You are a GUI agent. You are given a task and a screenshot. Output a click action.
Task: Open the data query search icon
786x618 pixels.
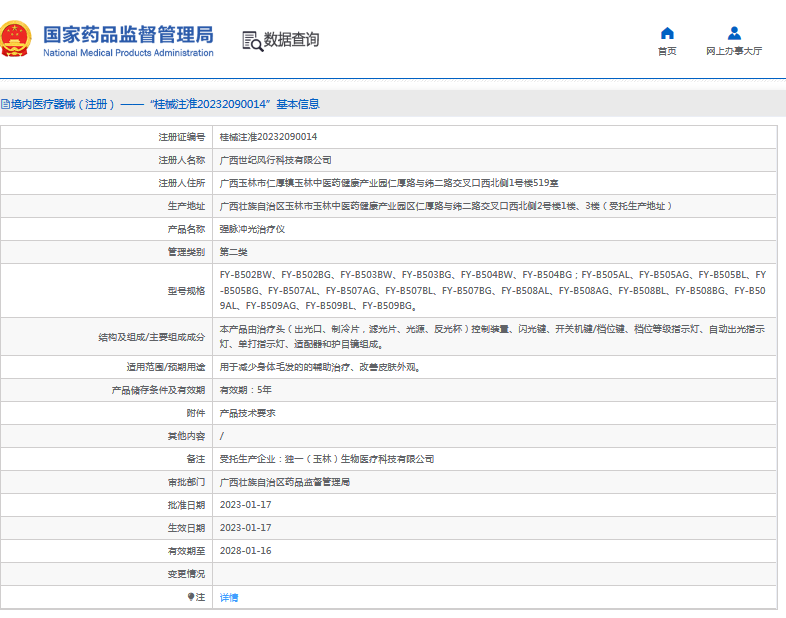coord(252,41)
